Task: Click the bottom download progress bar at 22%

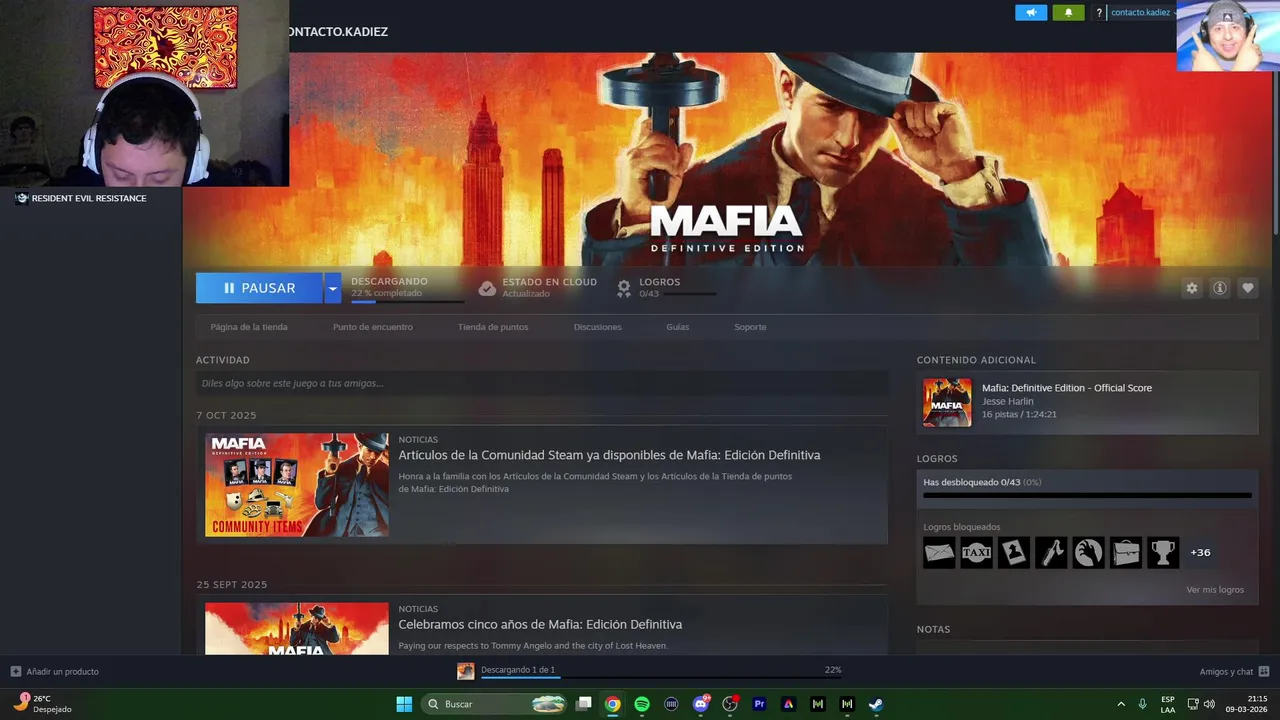Action: point(661,677)
